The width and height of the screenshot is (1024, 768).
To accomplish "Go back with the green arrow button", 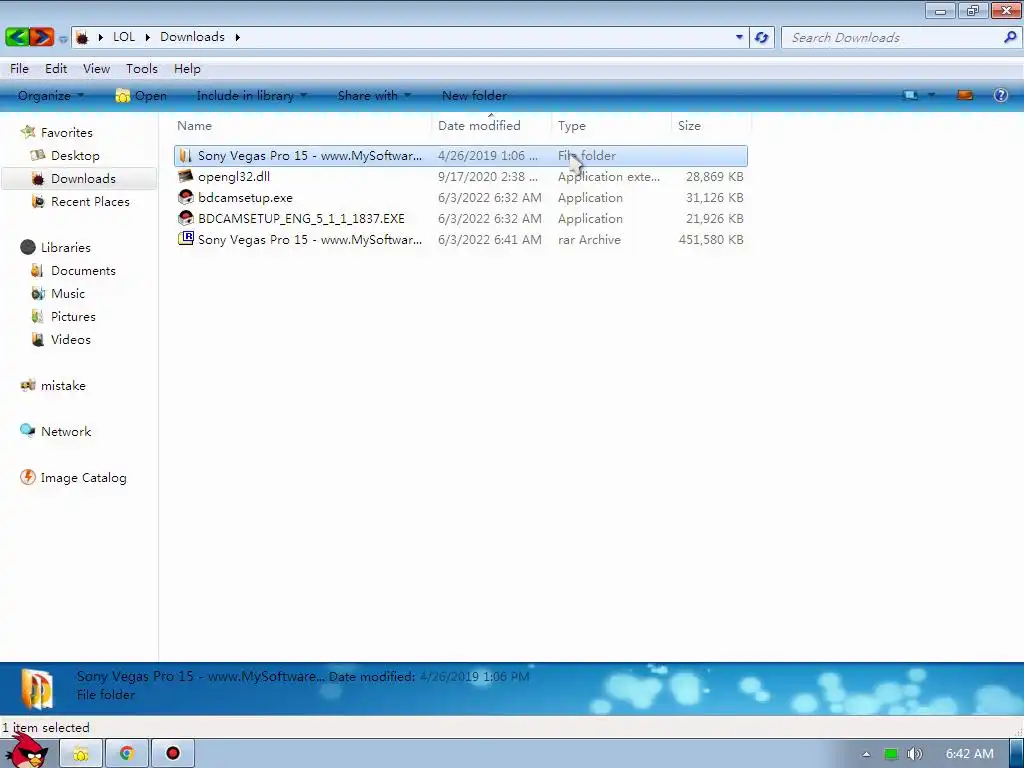I will [x=16, y=37].
